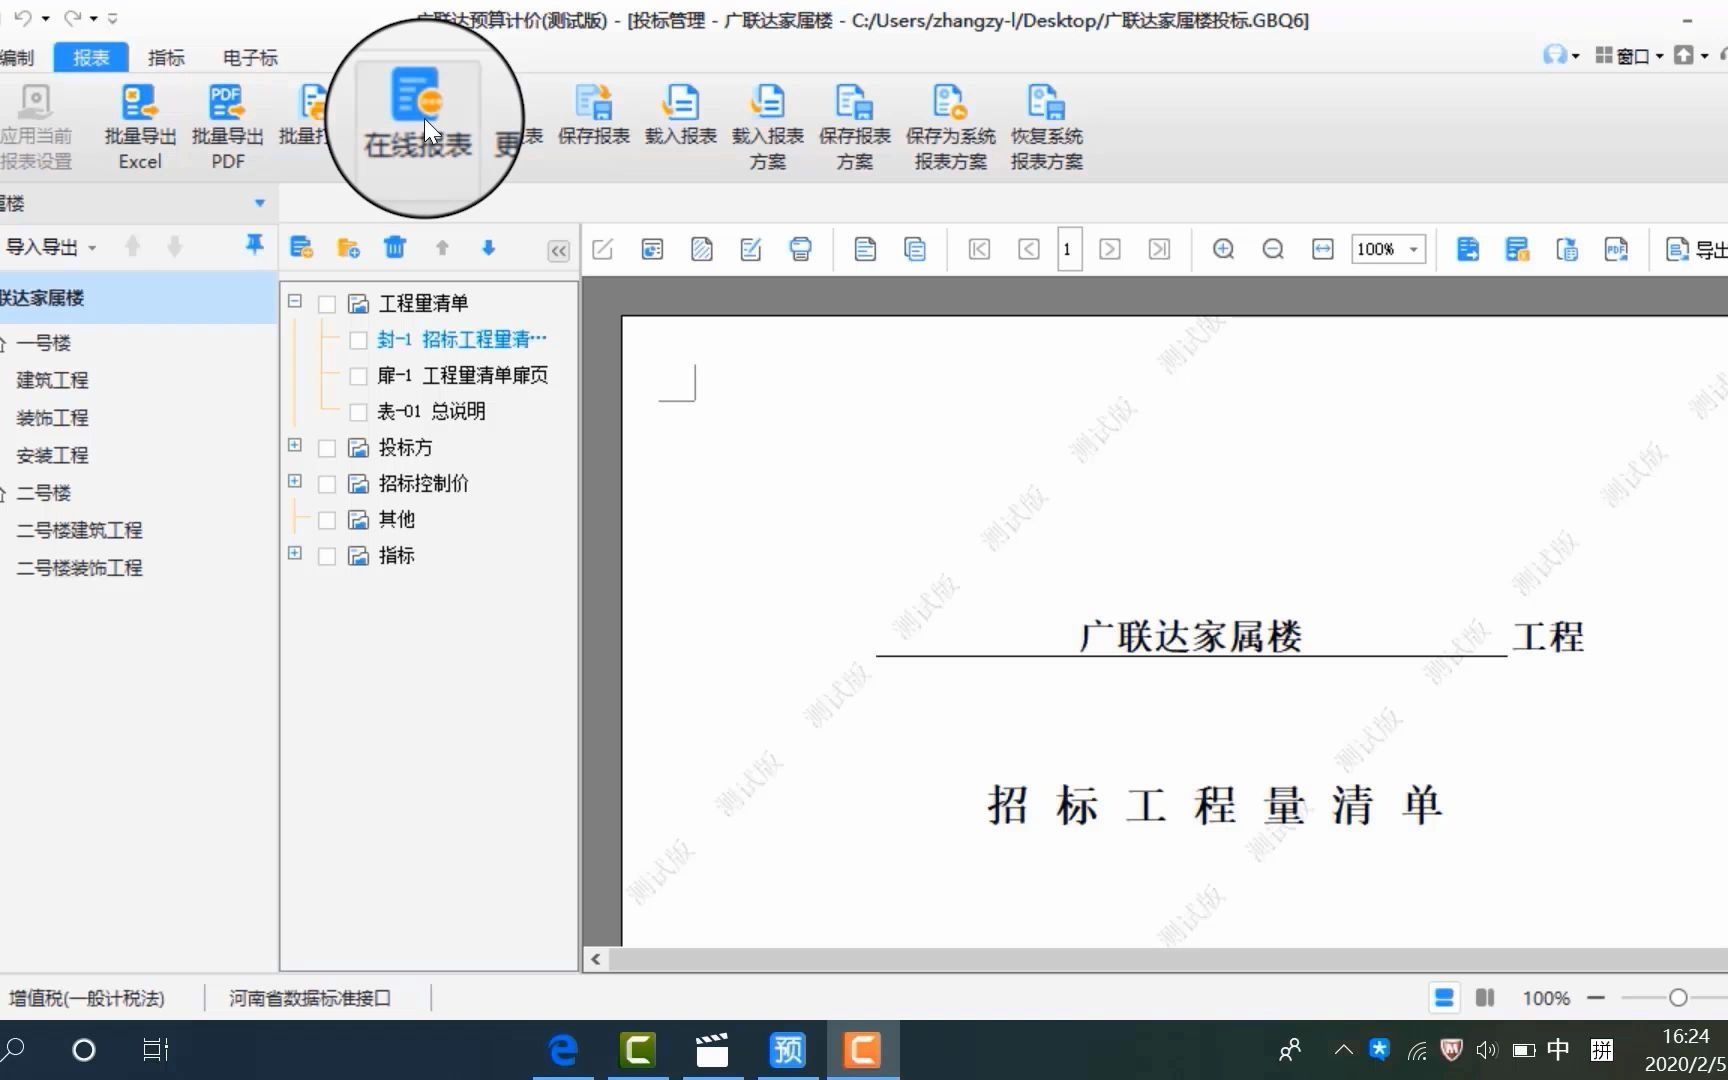Check the 封-1 招标工程量清单 checkbox
Viewport: 1728px width, 1080px height.
[x=358, y=340]
